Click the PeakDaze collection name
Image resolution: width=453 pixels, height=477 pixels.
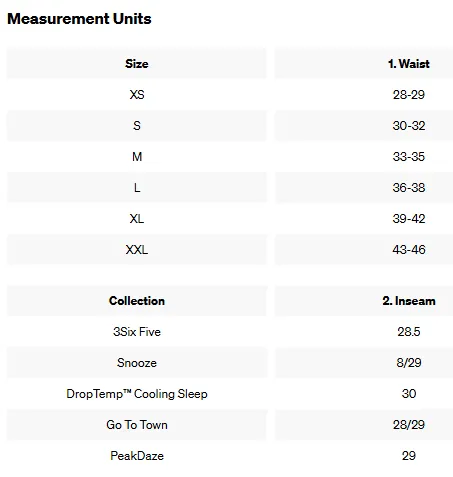(x=137, y=456)
